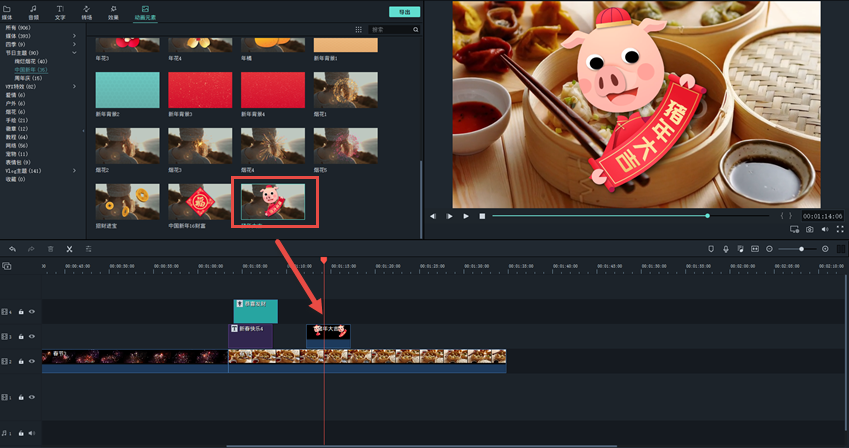Play the preview frame by frame
849x448 pixels.
coord(449,216)
